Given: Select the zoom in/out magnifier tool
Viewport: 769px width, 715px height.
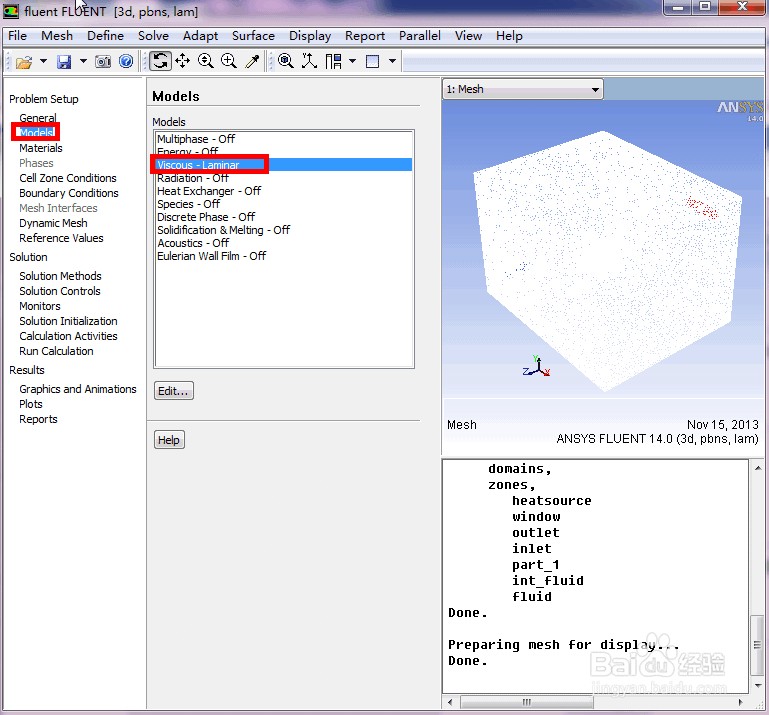Looking at the screenshot, I should pyautogui.click(x=205, y=61).
